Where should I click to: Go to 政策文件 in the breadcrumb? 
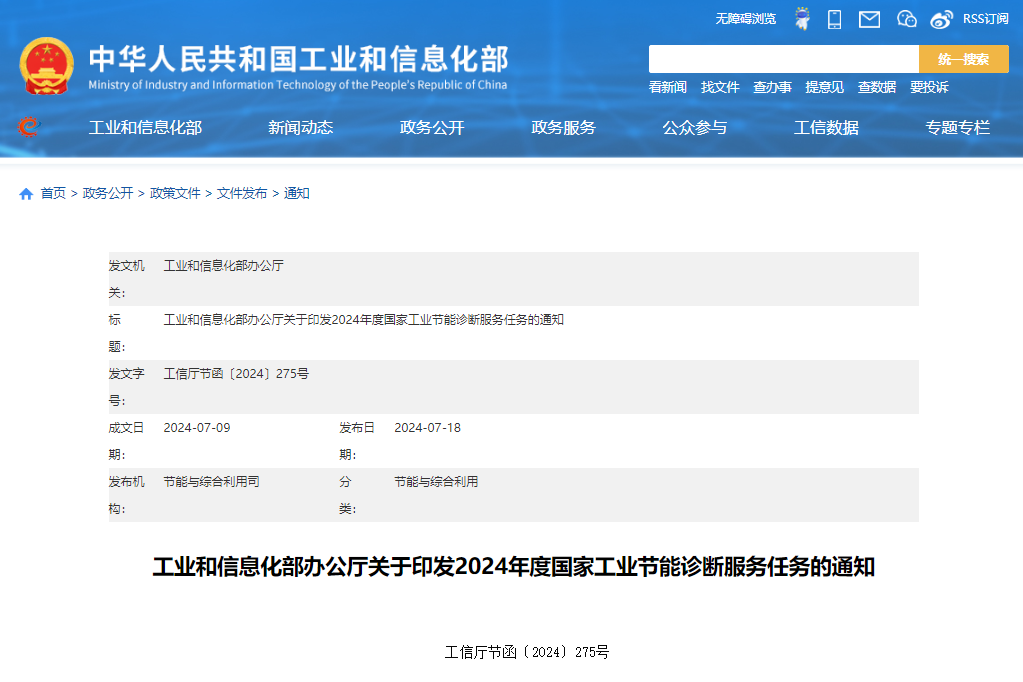175,193
